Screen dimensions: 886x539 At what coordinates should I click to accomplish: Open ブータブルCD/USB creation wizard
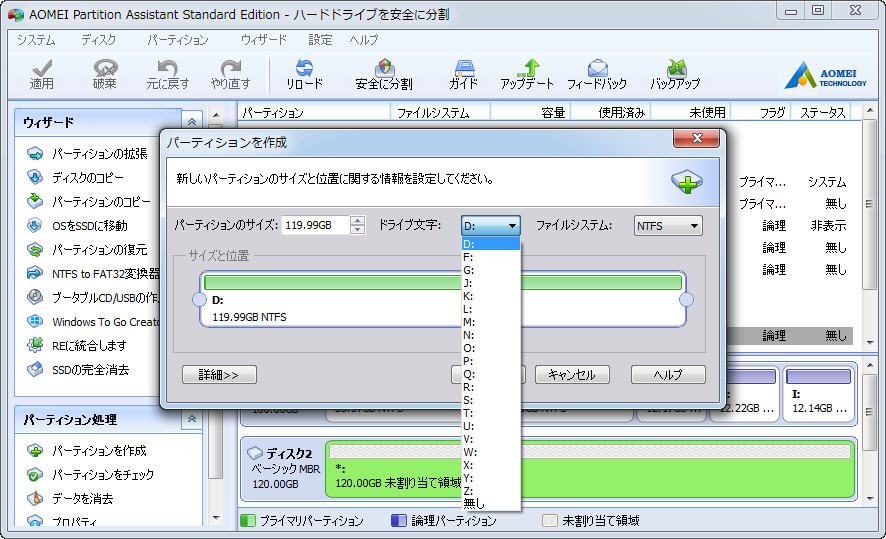click(93, 298)
